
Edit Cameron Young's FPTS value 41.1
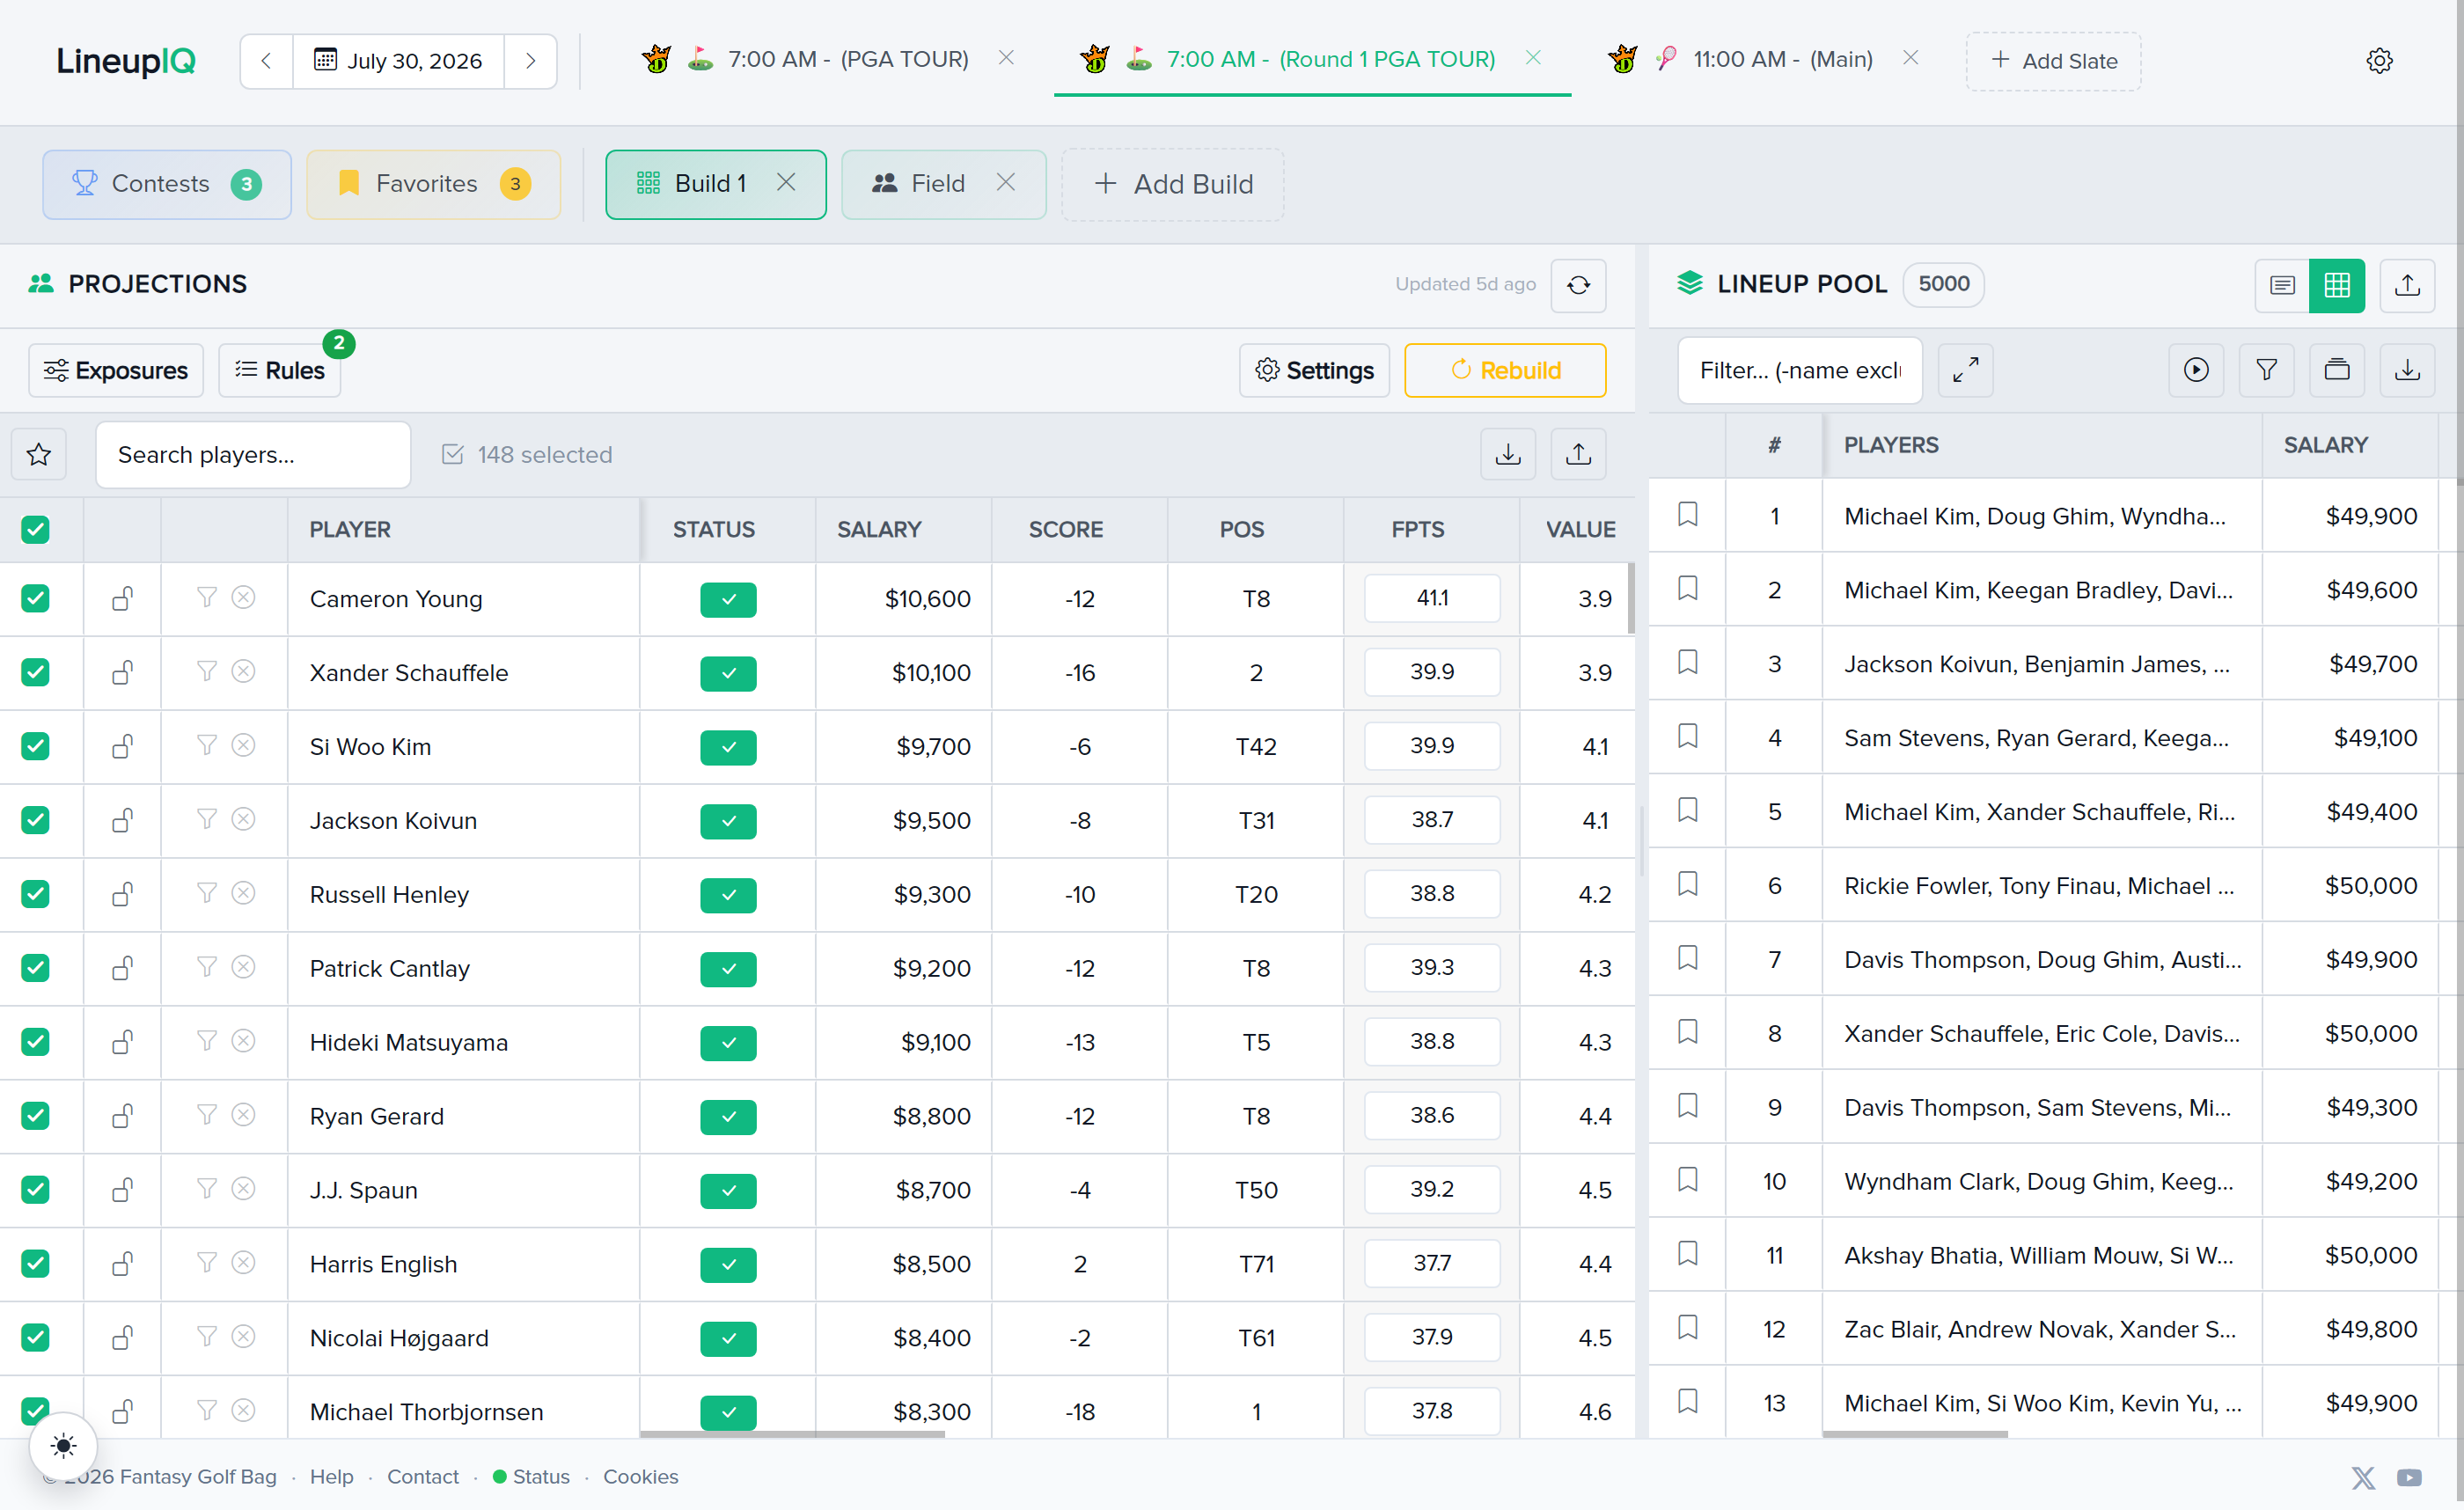click(x=1432, y=598)
